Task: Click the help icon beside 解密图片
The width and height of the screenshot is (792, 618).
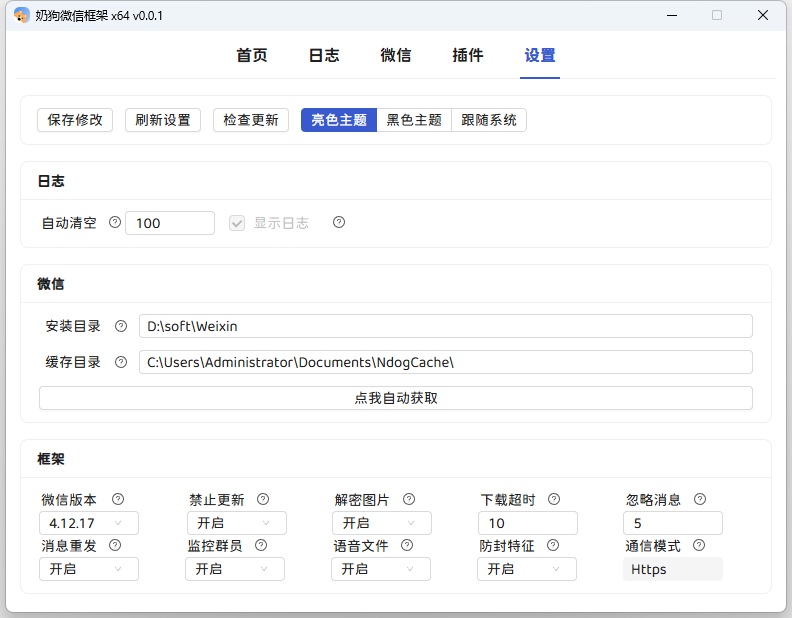Action: tap(408, 500)
